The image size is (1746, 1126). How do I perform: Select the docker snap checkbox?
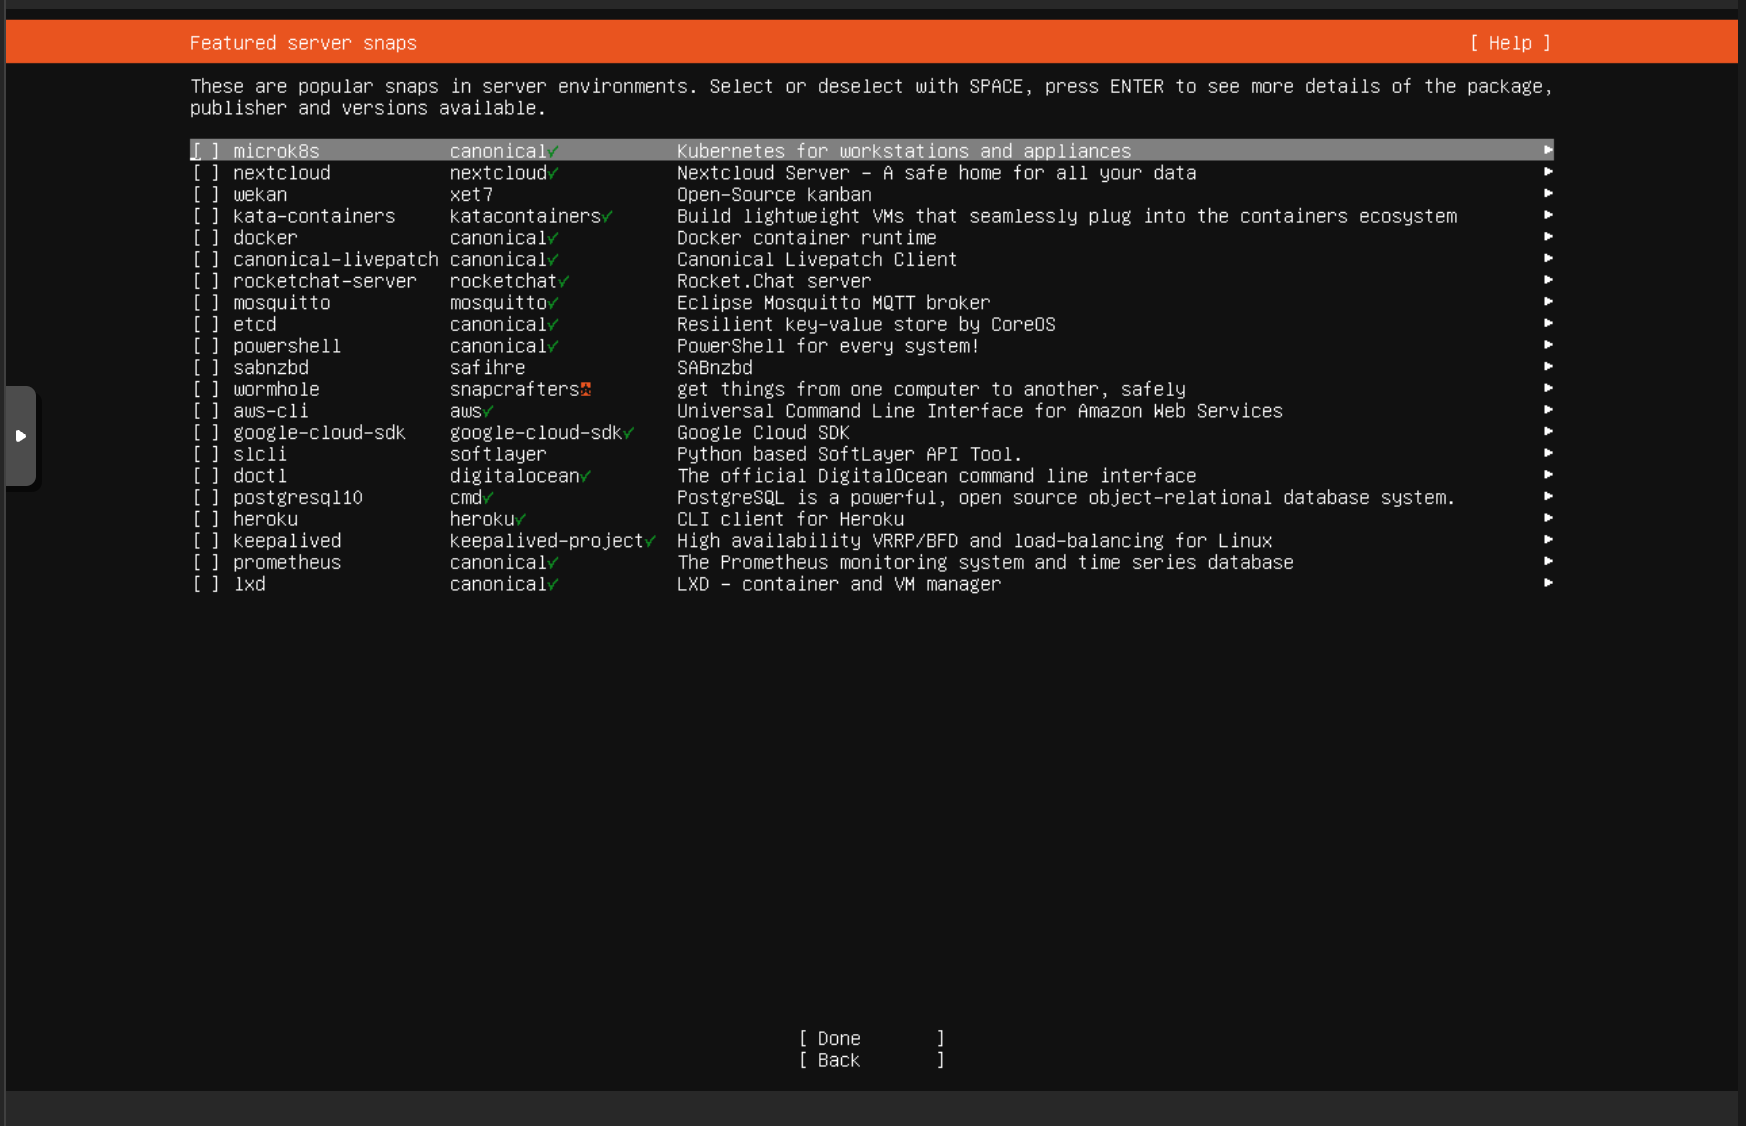click(x=206, y=238)
